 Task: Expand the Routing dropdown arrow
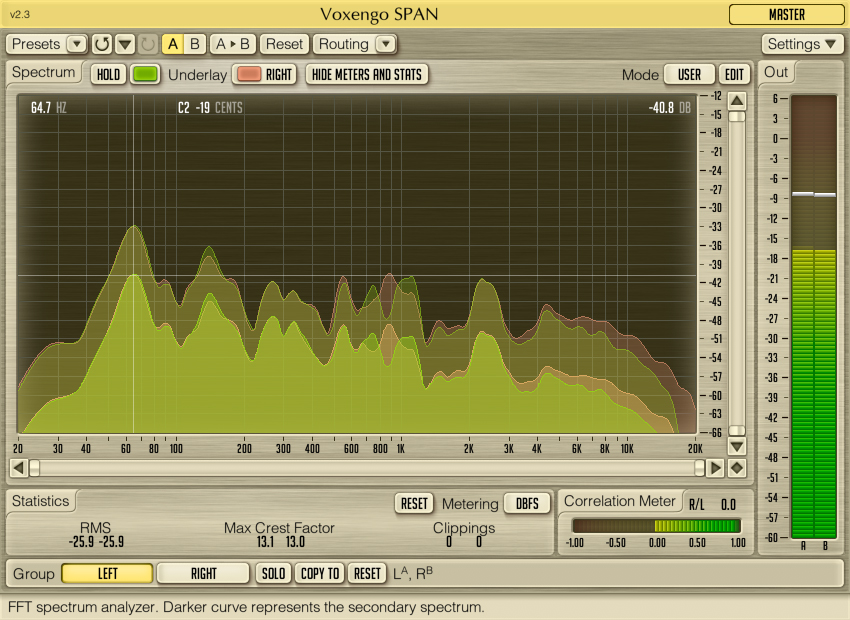pos(385,44)
